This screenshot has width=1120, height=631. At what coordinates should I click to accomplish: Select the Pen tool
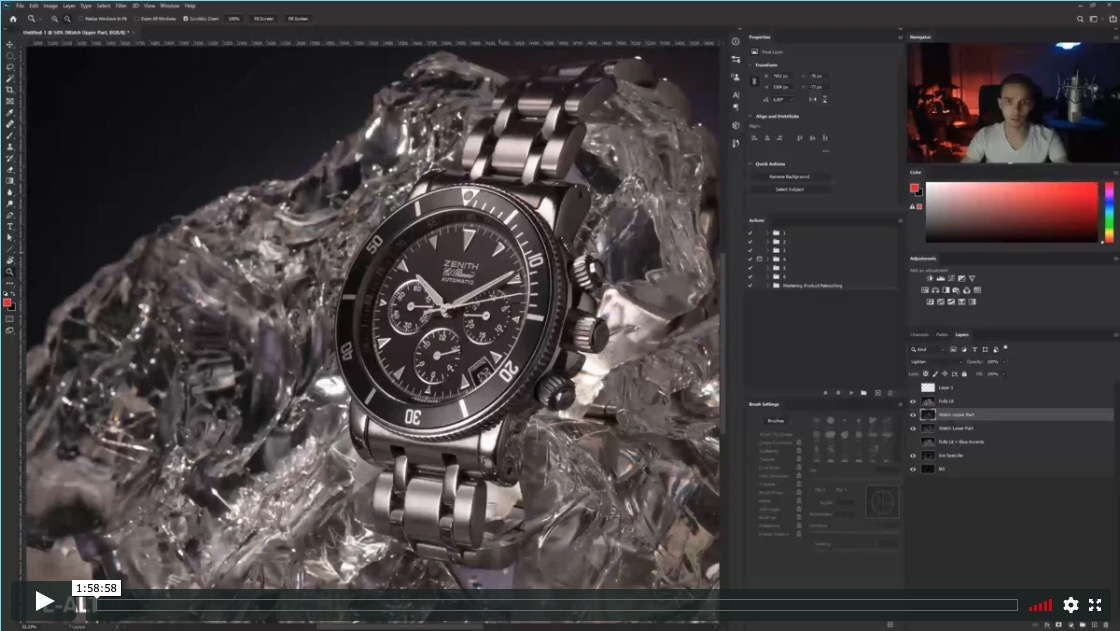(10, 216)
